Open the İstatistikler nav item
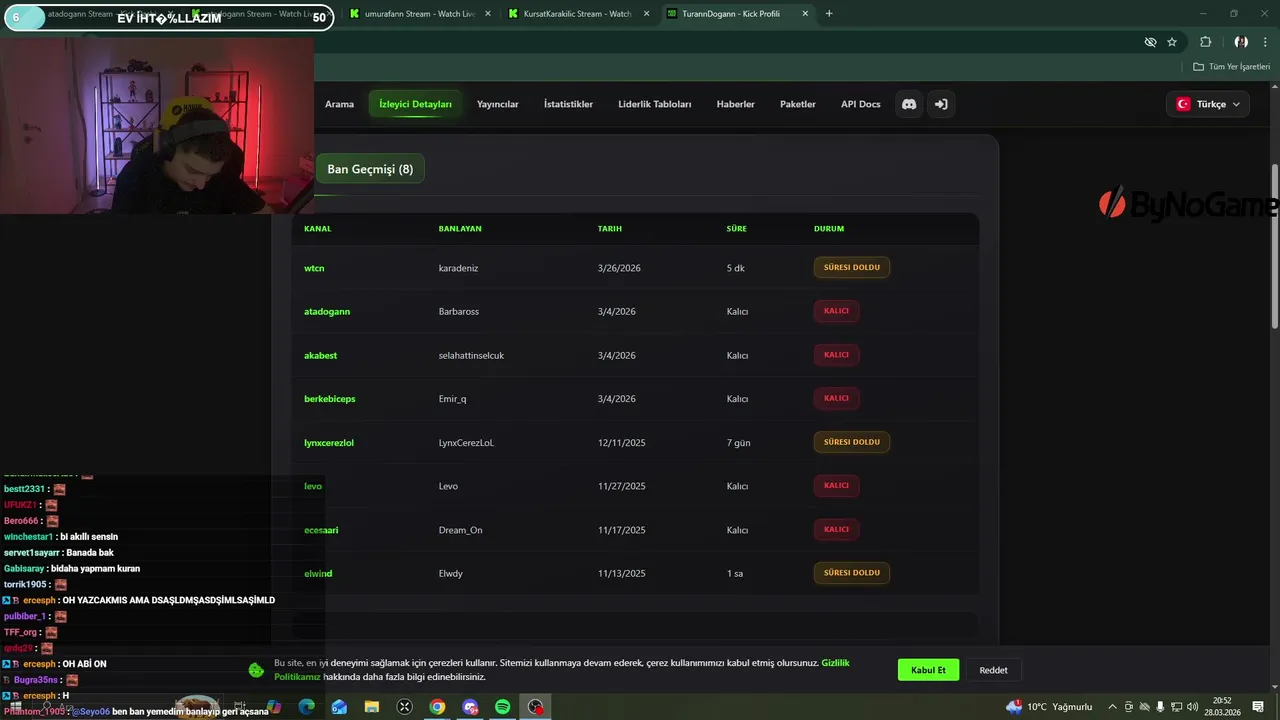Screen dimensions: 1280x720 (x=568, y=104)
